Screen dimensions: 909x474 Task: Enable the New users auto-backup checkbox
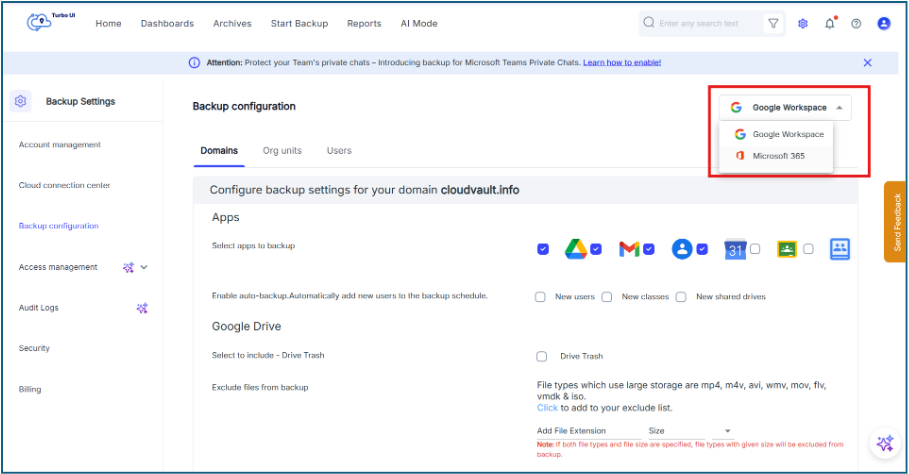coord(540,297)
